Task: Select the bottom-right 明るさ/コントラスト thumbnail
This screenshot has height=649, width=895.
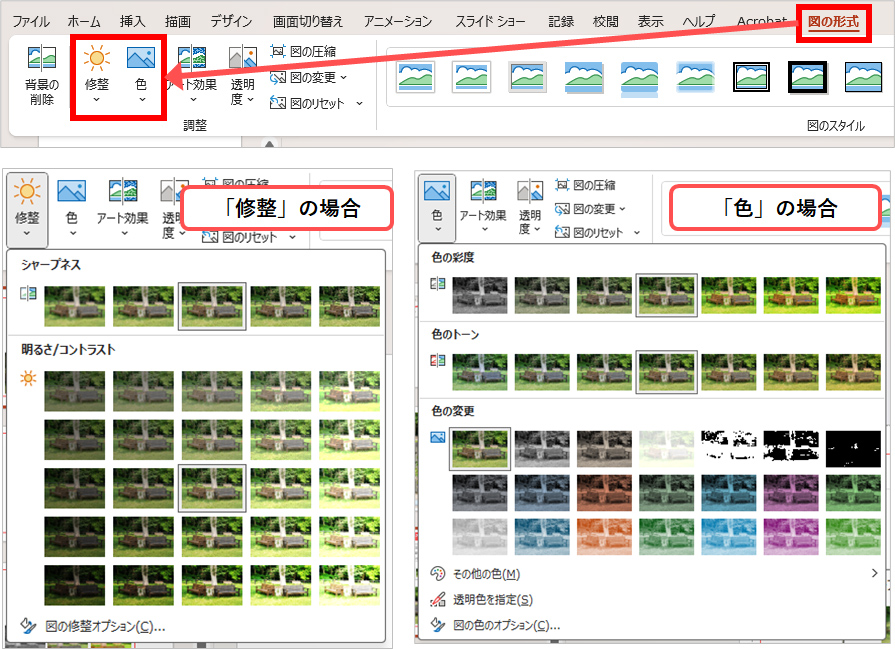Action: click(349, 585)
